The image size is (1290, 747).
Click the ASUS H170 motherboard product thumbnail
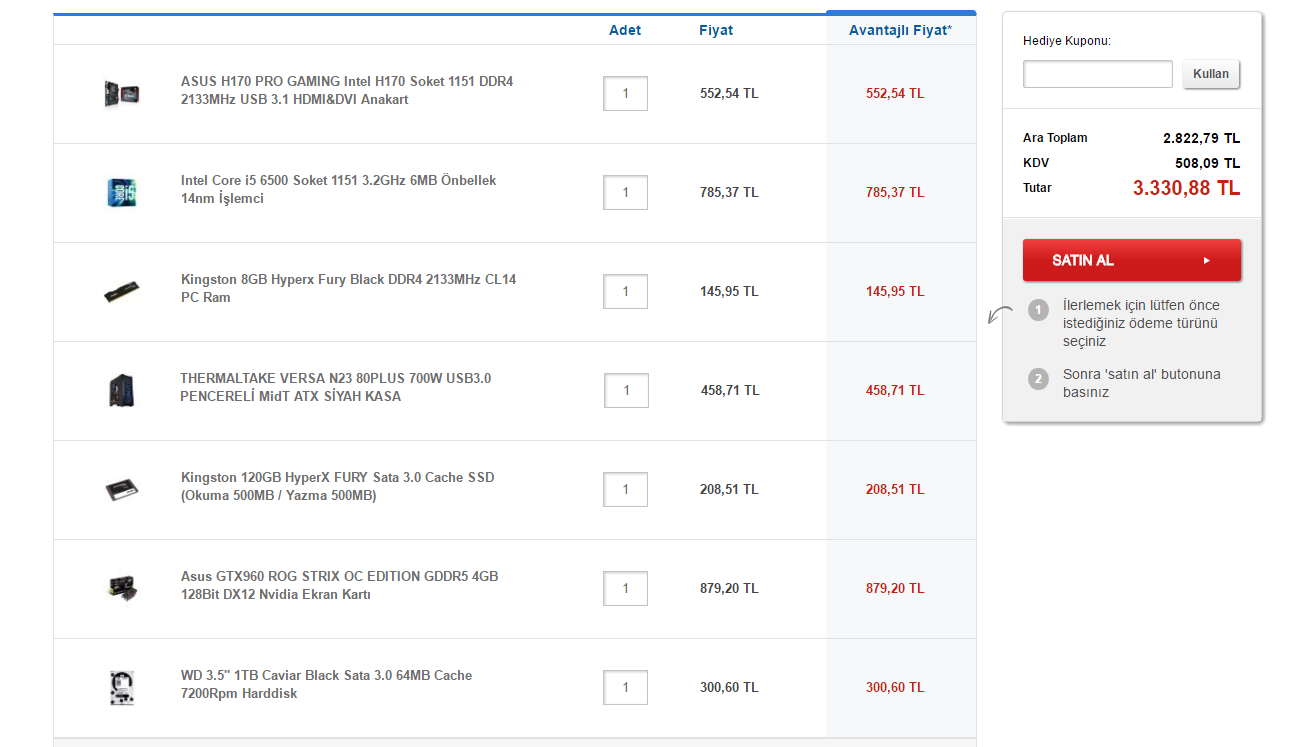point(121,94)
